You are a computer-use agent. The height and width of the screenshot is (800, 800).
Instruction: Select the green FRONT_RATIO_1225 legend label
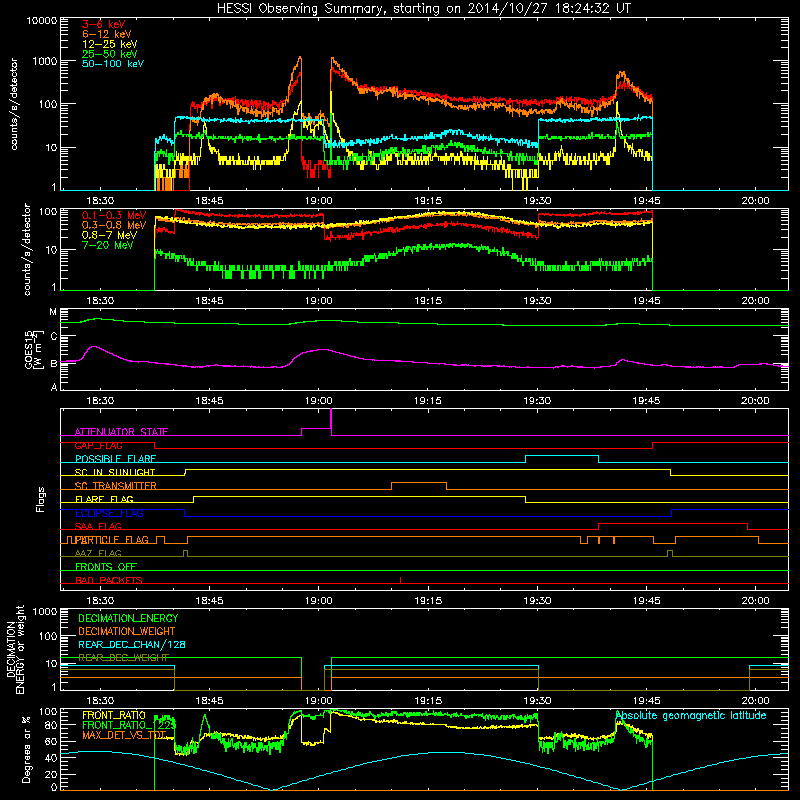coord(129,726)
